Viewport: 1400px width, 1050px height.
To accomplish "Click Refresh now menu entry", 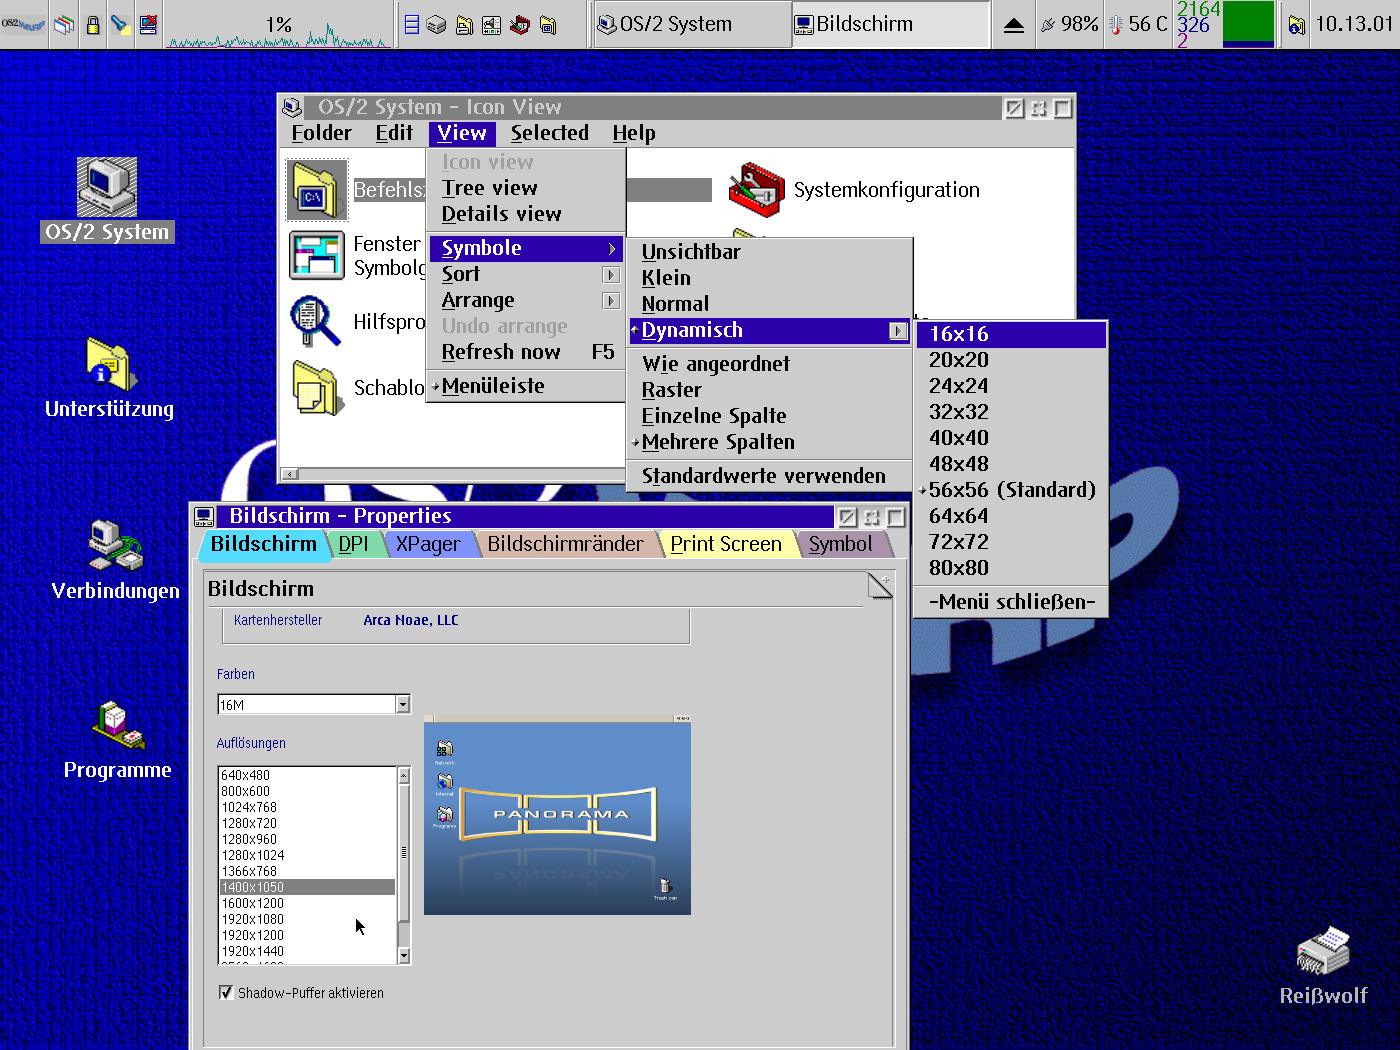I will pyautogui.click(x=525, y=352).
